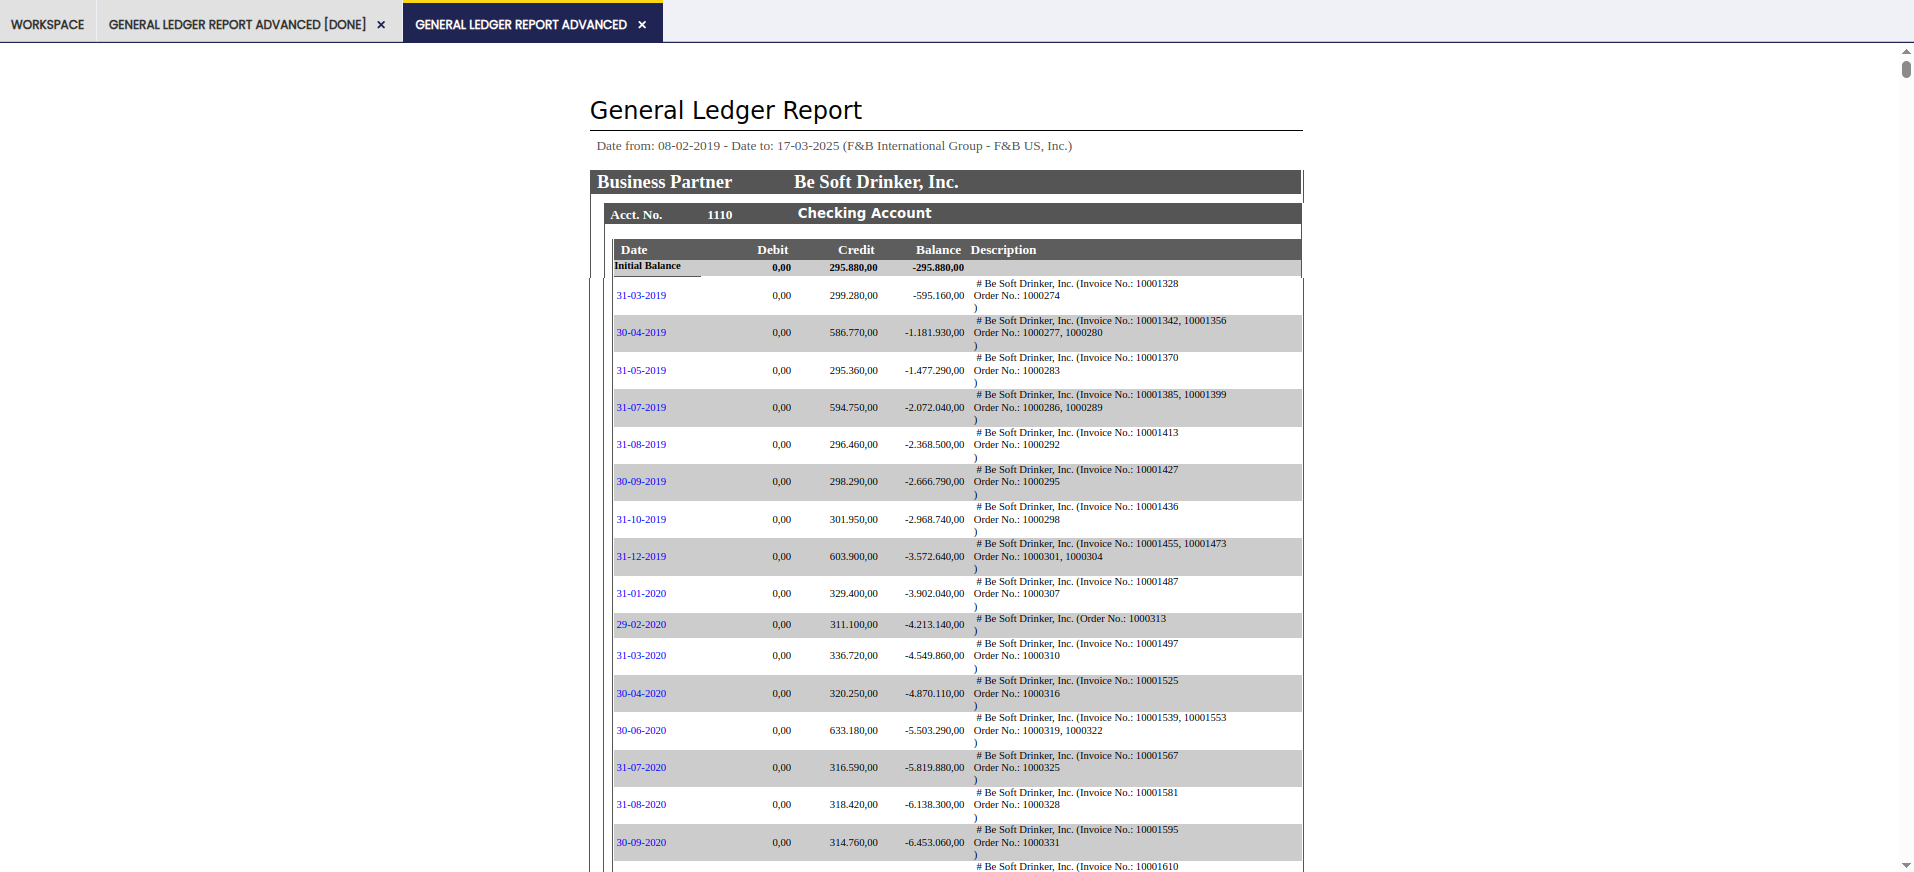Close the active General Ledger Report Advanced tab

point(642,25)
